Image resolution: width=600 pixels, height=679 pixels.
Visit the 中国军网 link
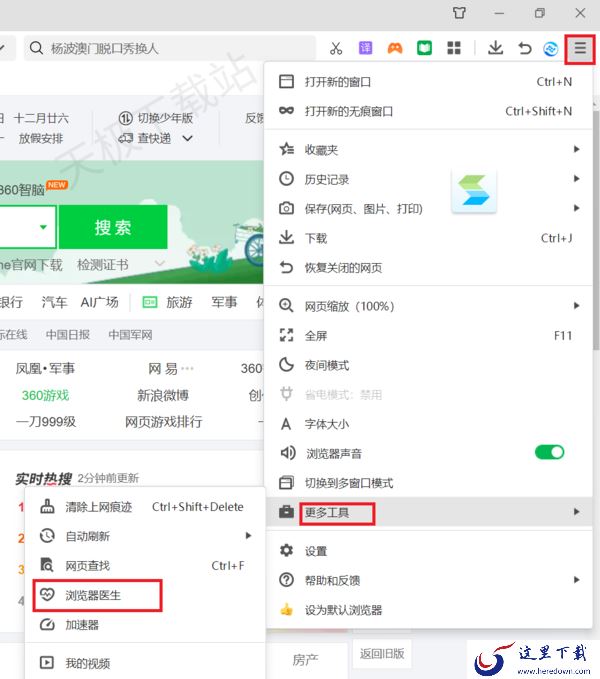pos(130,335)
